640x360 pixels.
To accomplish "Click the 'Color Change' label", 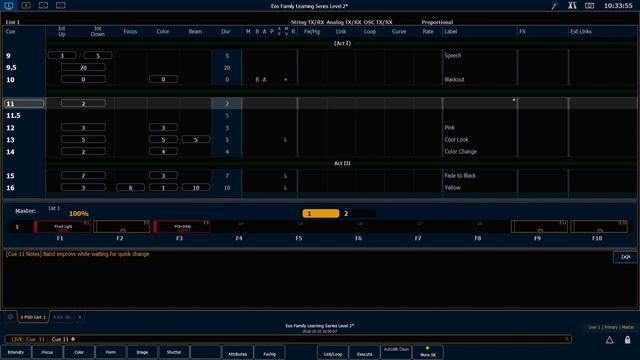I will coord(460,151).
